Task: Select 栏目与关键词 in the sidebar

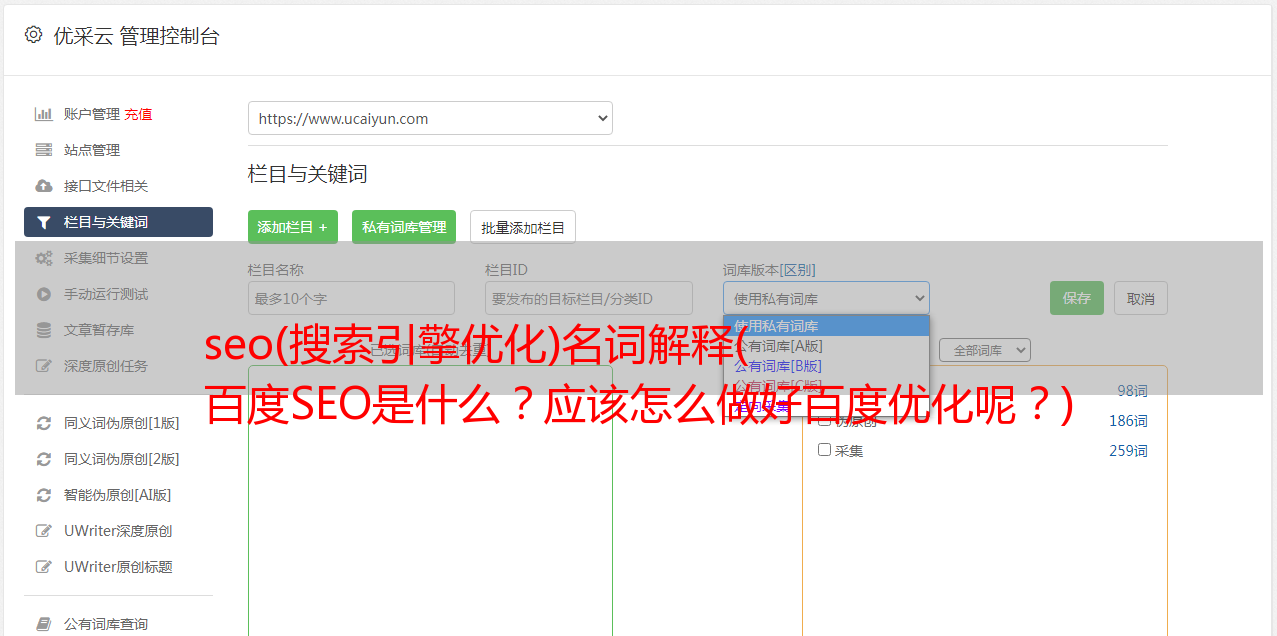Action: [x=118, y=222]
